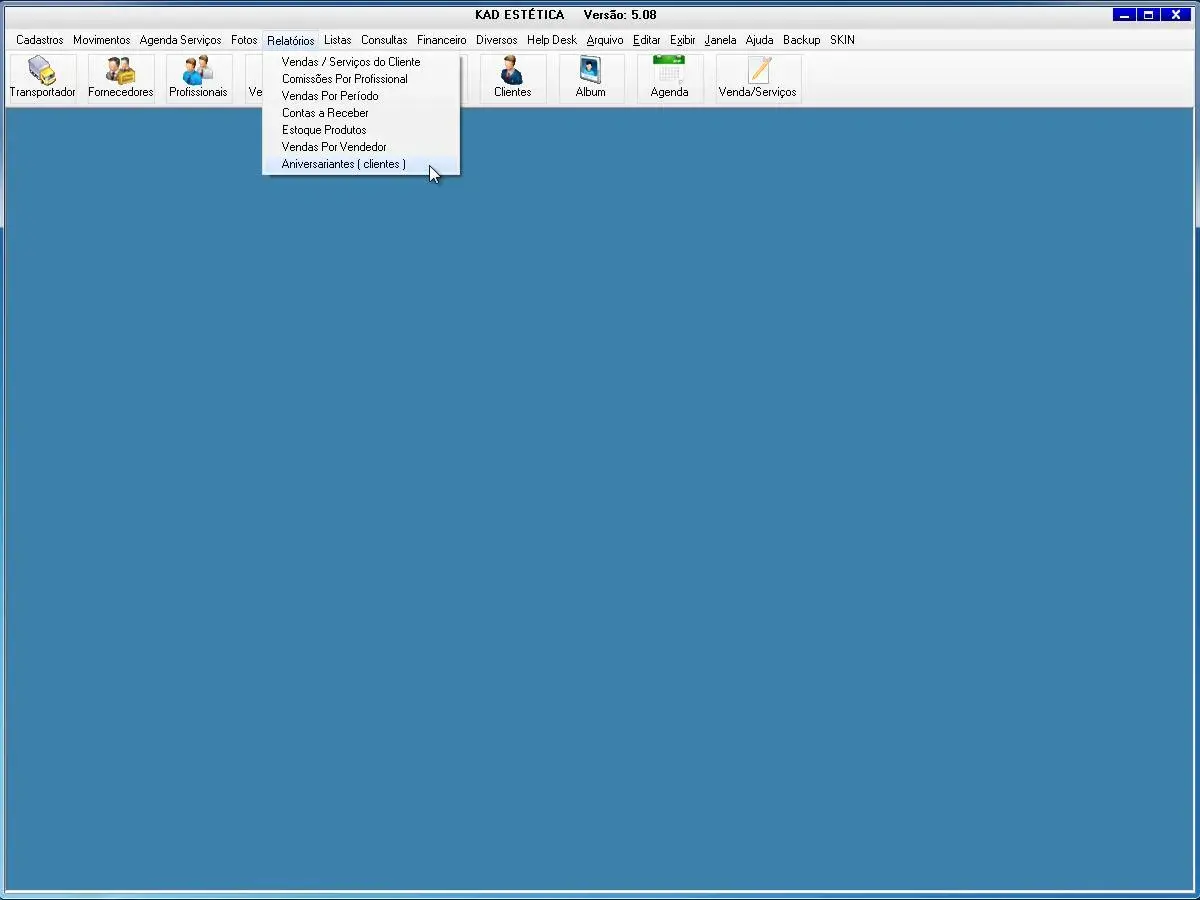1200x900 pixels.
Task: Select Aniversariantes (clientes) report
Action: (343, 164)
